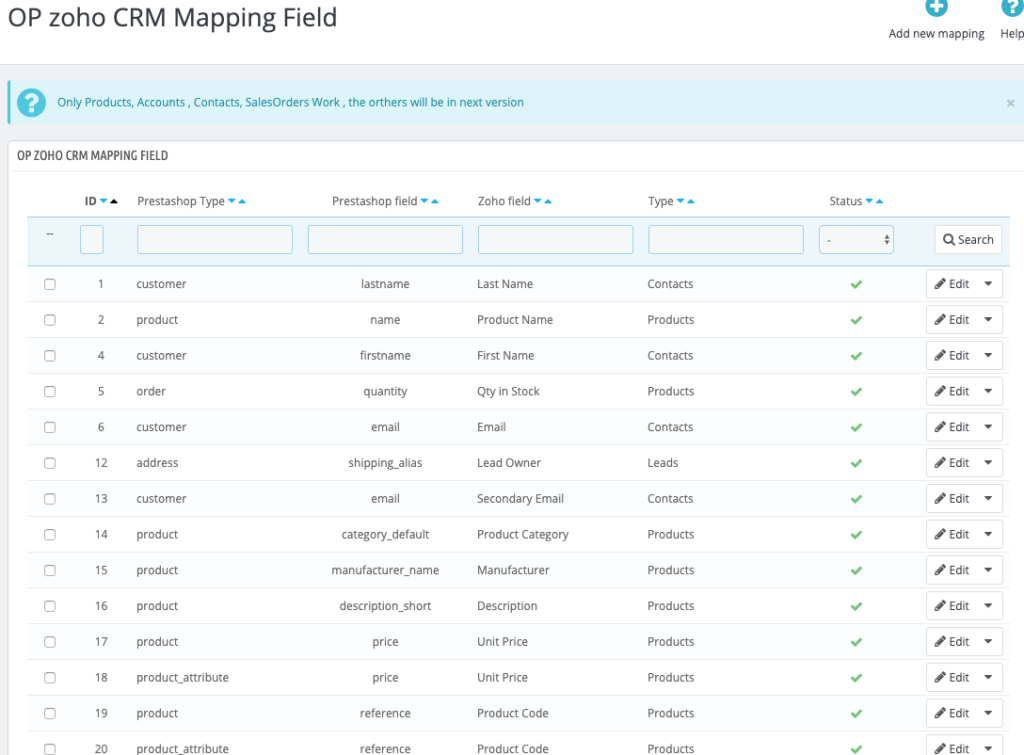This screenshot has height=755, width=1024.
Task: Focus the Prestashop field filter input
Action: tap(385, 240)
